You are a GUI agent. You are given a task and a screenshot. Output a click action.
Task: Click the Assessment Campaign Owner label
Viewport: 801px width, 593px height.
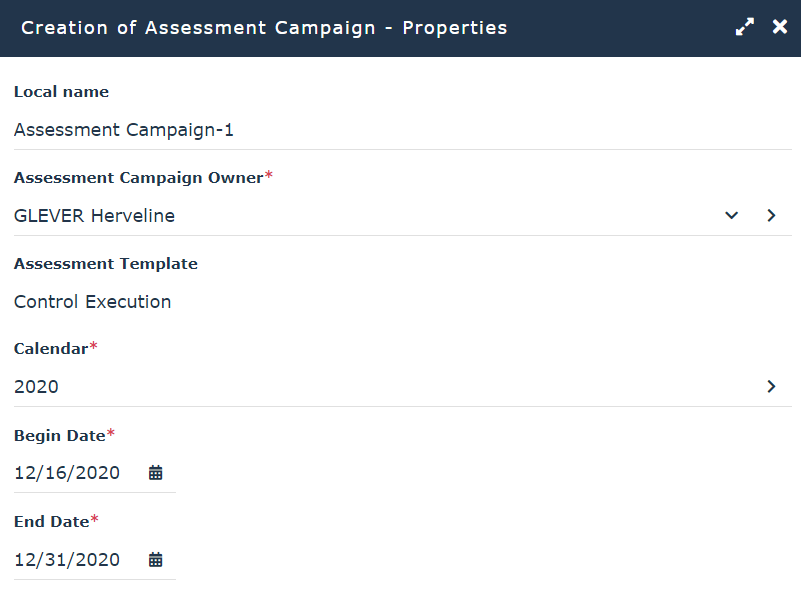(138, 178)
